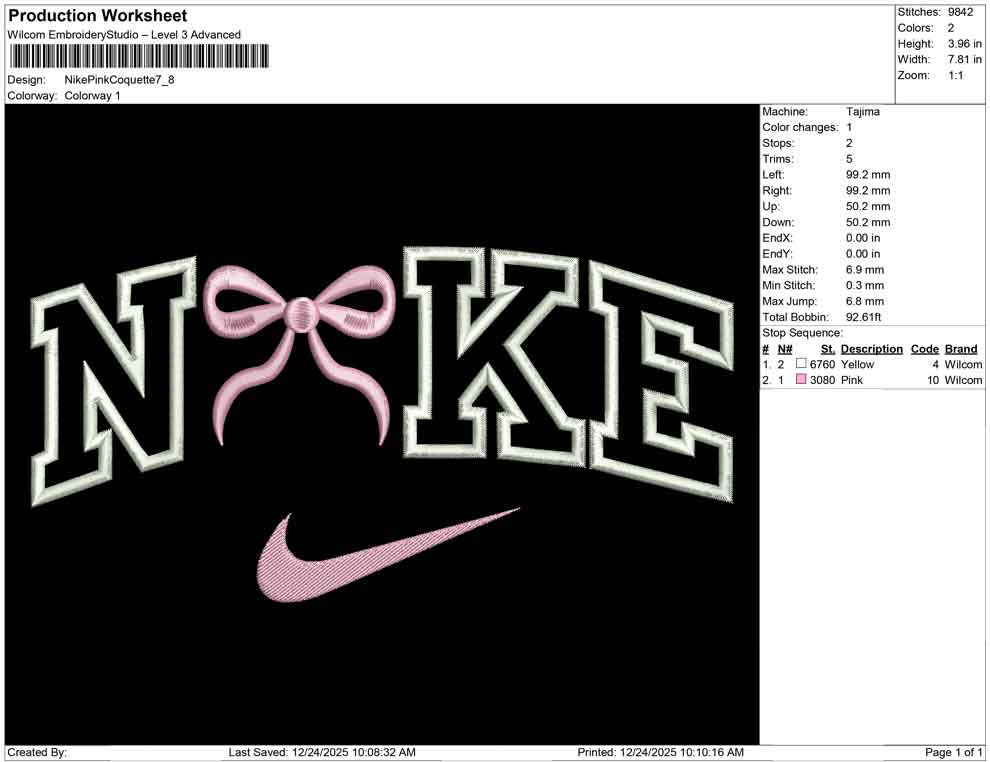
Task: Click the Stitches count 9842
Action: [x=958, y=12]
